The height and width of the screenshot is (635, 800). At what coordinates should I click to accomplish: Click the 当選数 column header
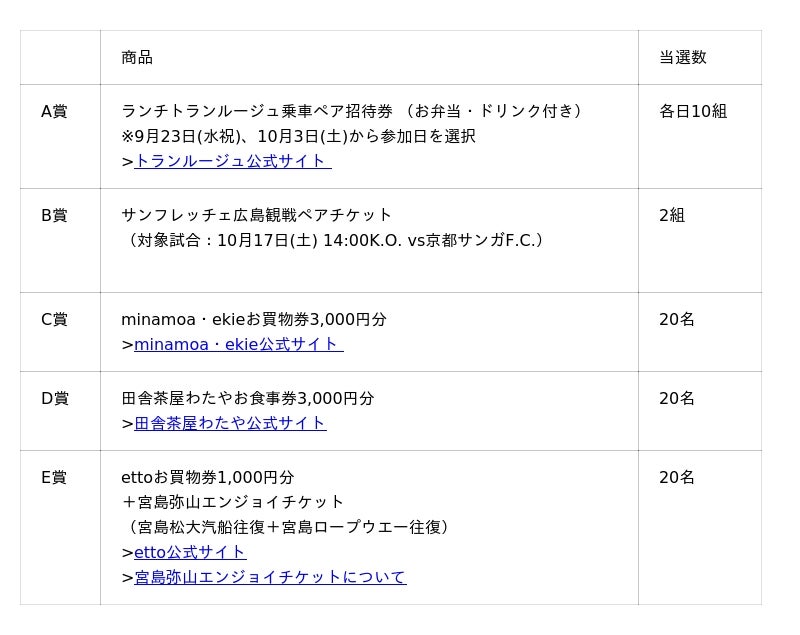(683, 57)
